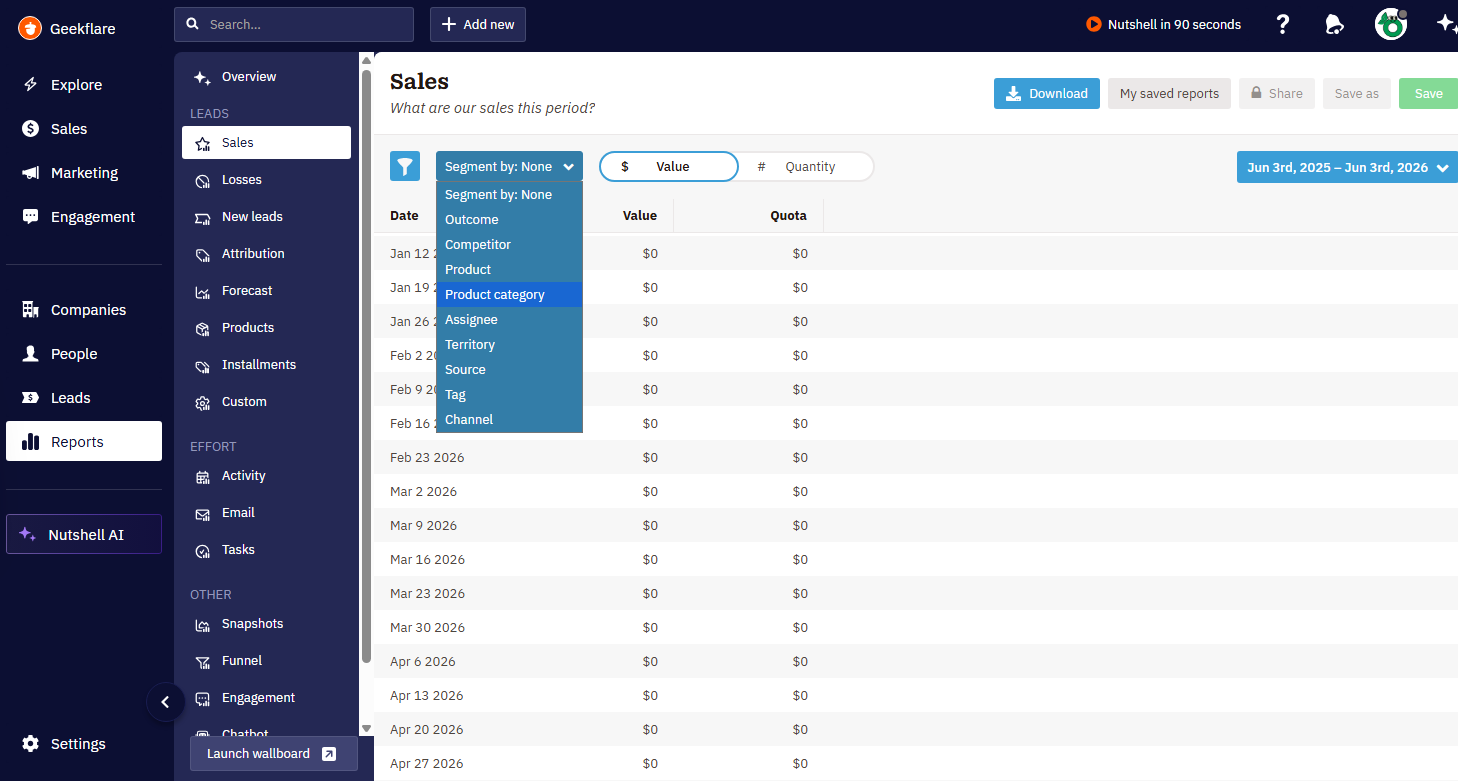Open People person icon
This screenshot has height=781, width=1458.
click(x=31, y=354)
